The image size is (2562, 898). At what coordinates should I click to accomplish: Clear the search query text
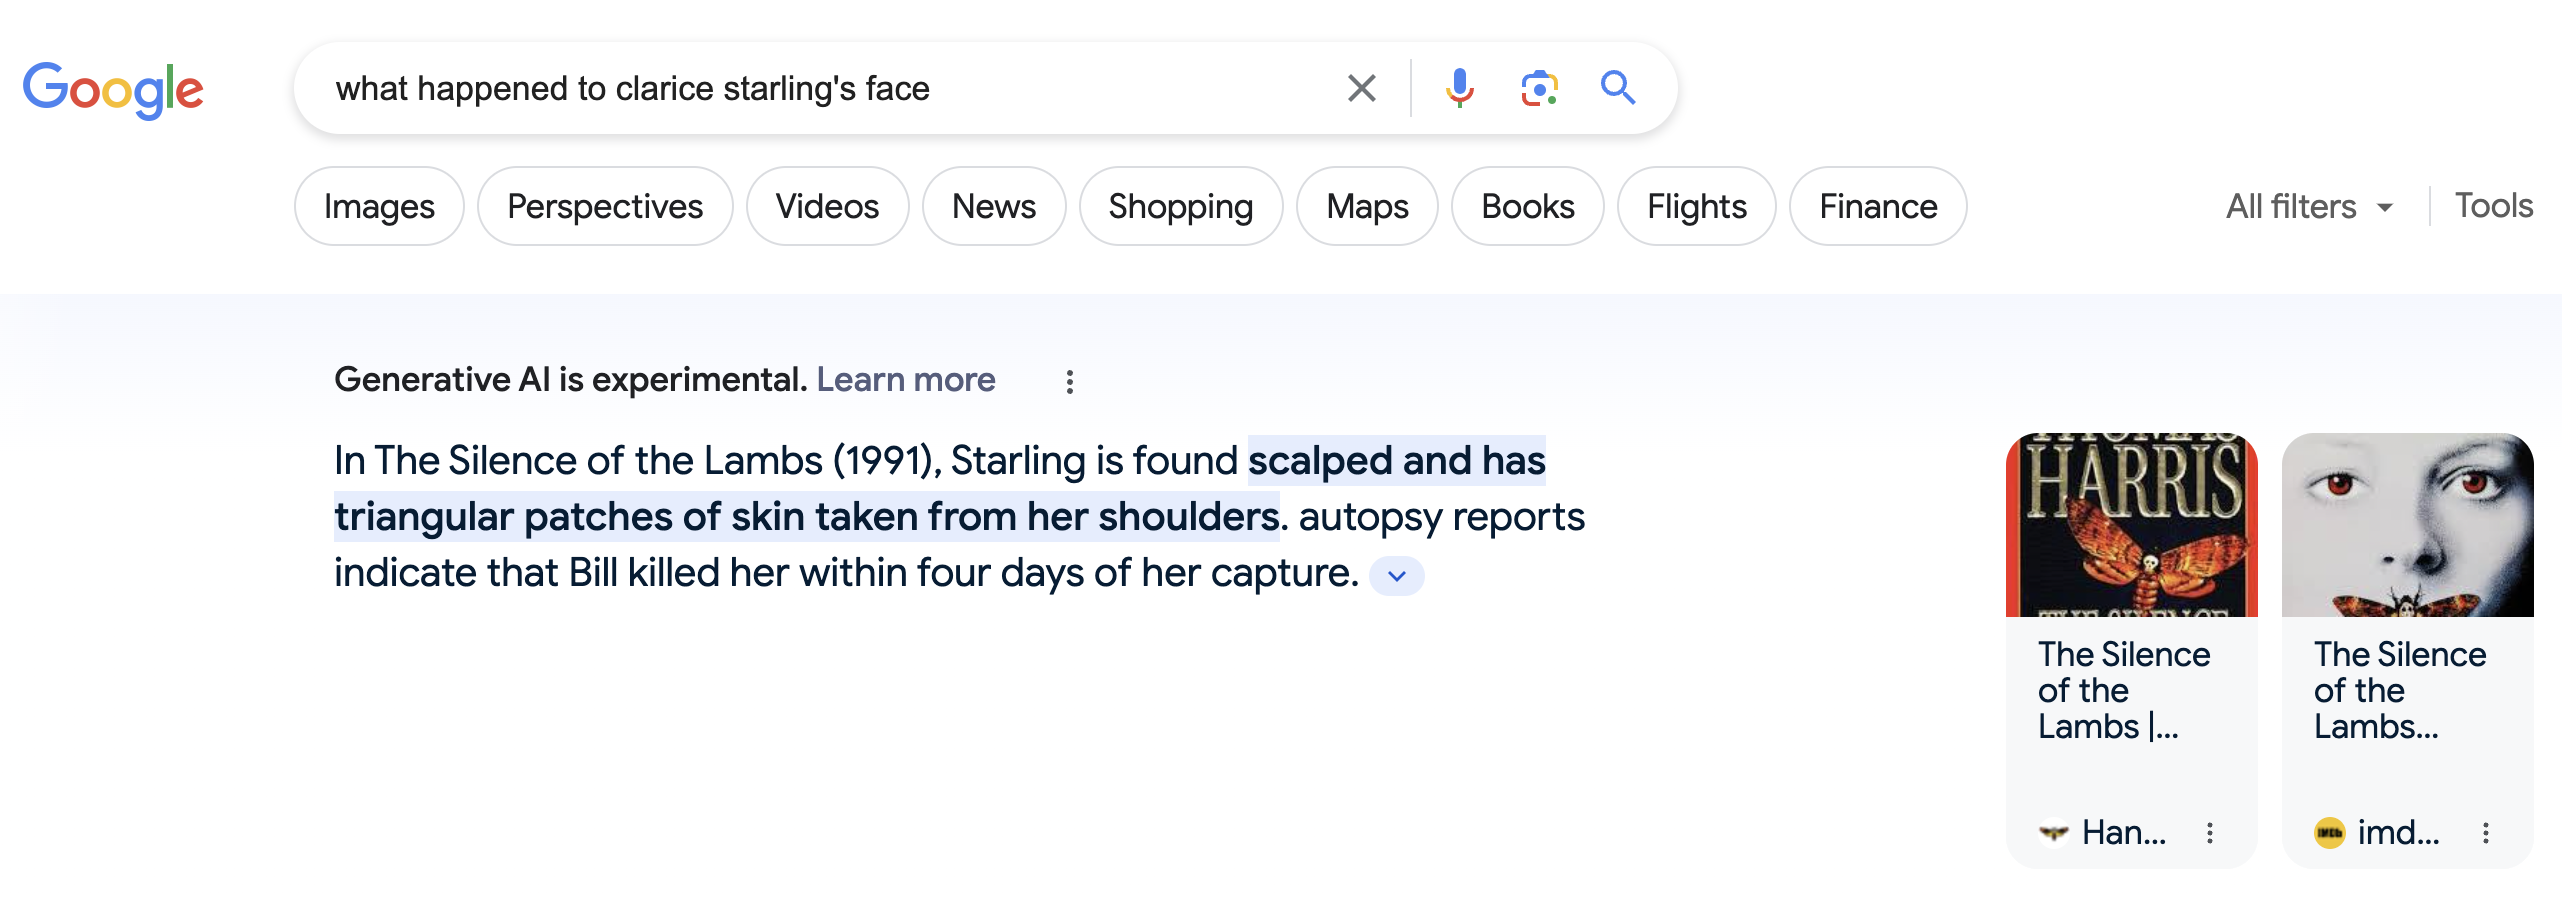tap(1361, 88)
